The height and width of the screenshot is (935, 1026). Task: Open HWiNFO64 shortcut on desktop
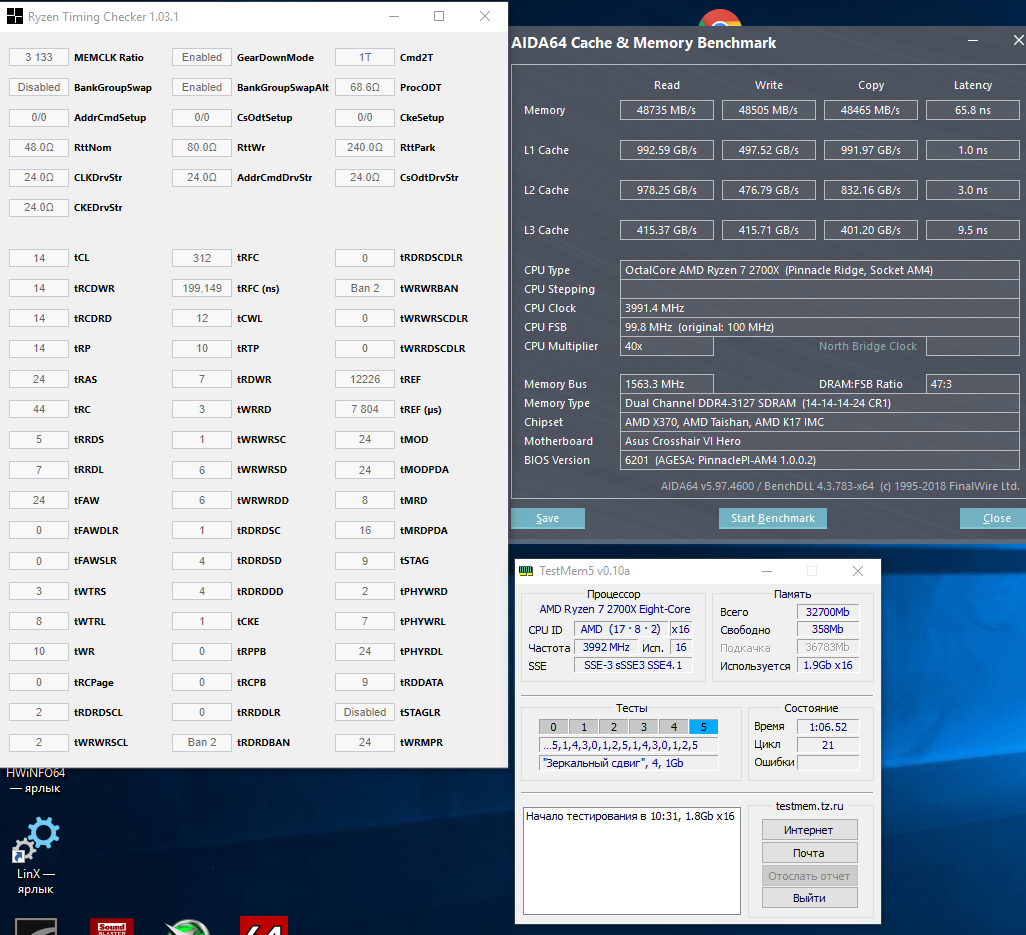point(35,780)
